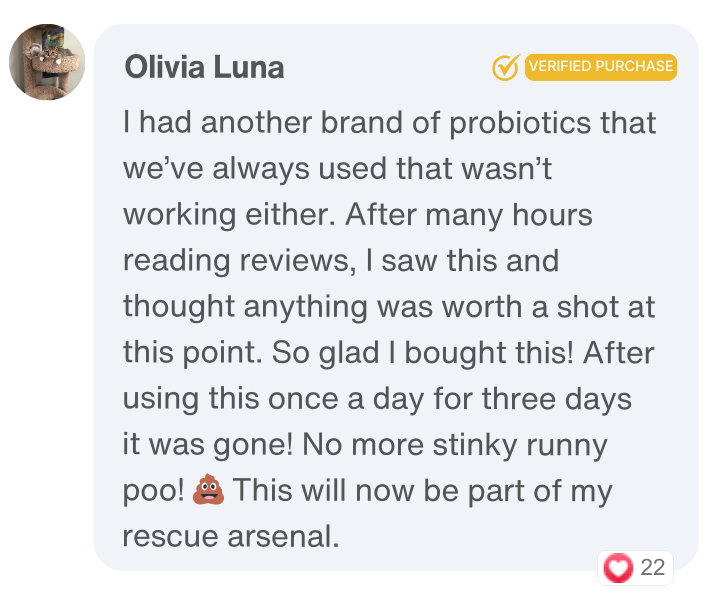Click the reaction count 22
This screenshot has height=598, width=713.
[x=652, y=568]
